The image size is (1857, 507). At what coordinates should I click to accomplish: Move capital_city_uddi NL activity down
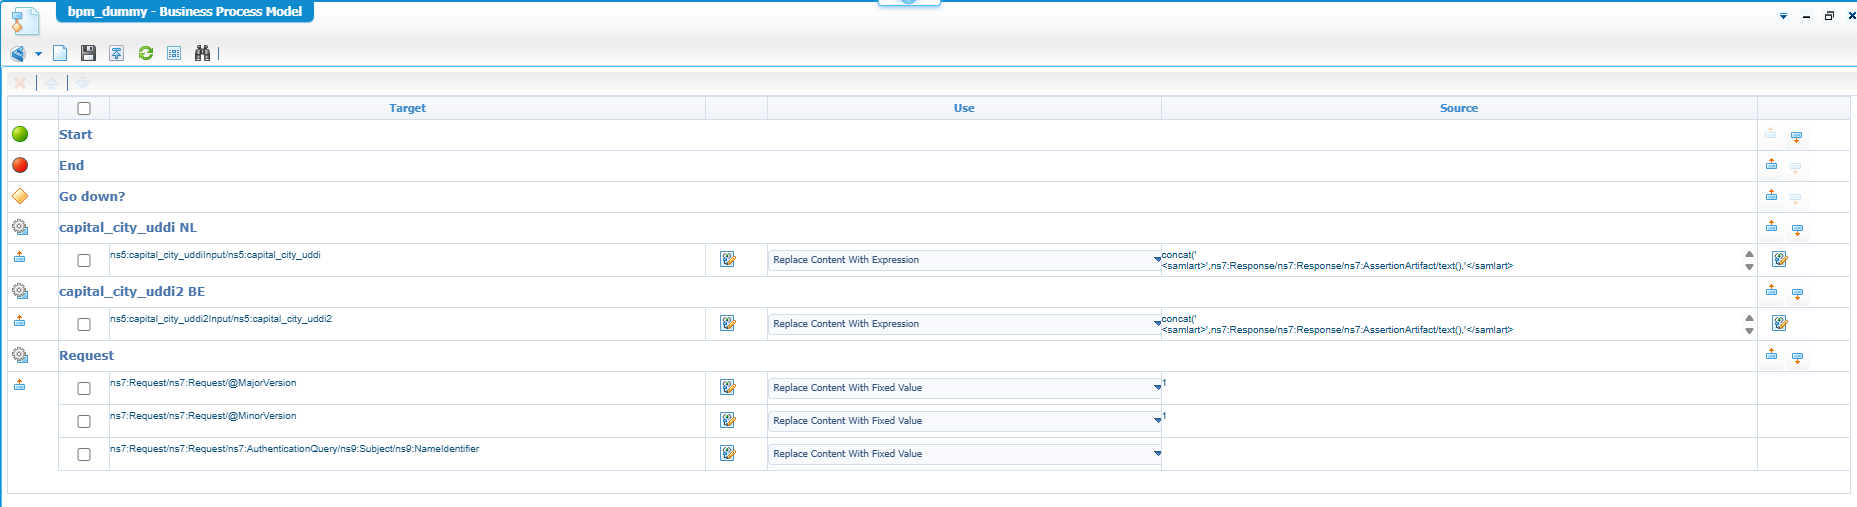[1797, 229]
